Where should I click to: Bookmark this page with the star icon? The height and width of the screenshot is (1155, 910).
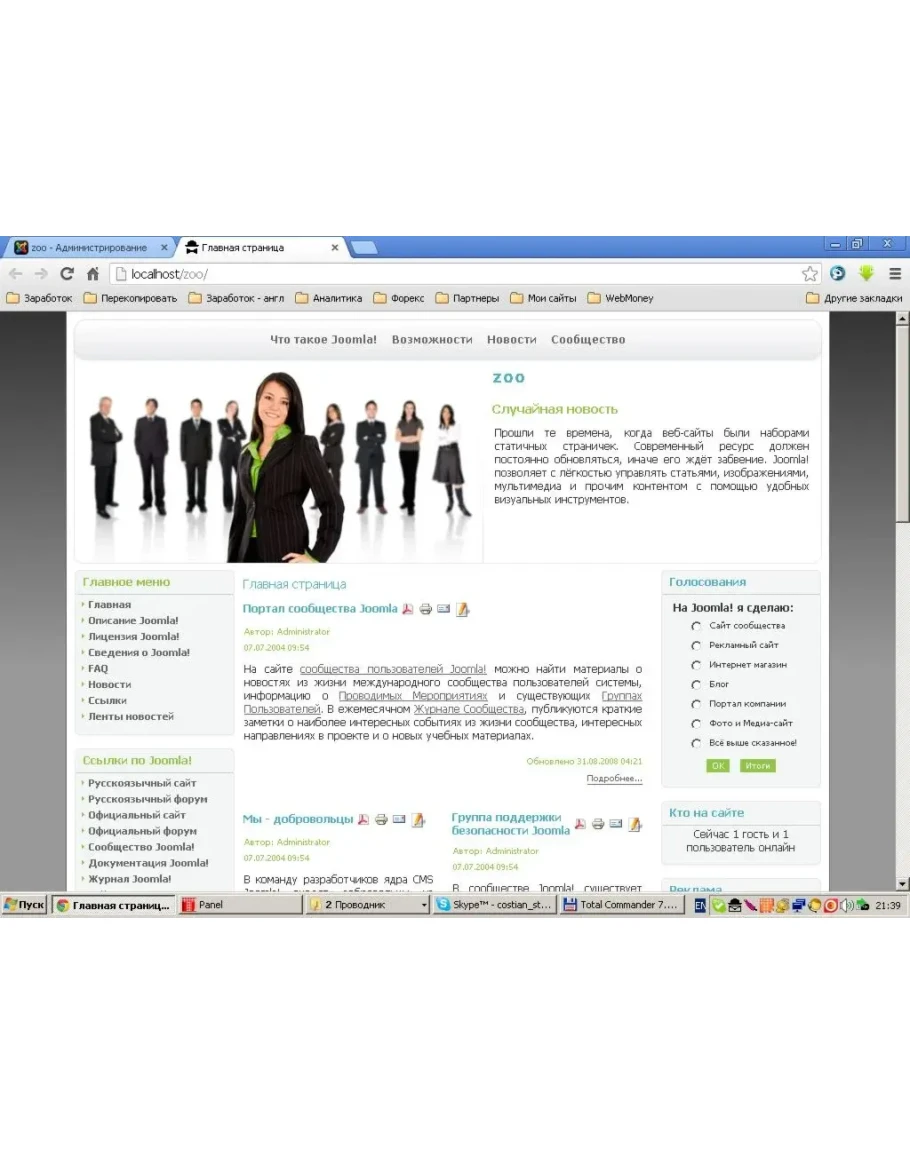point(809,274)
